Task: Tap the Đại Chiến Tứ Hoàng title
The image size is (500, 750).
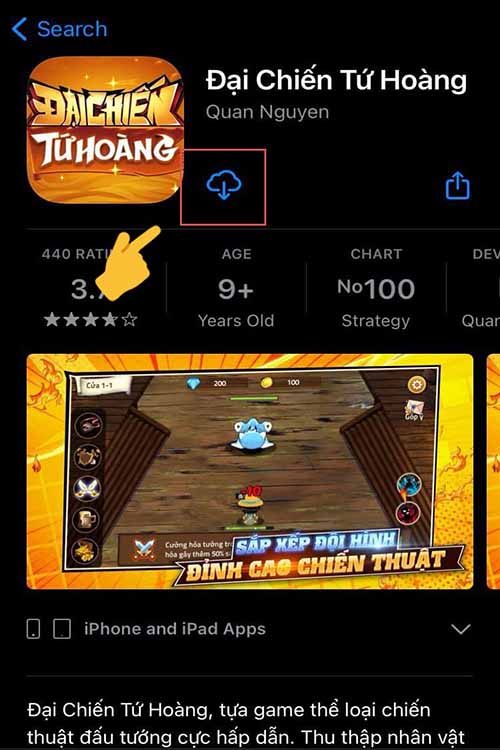Action: pyautogui.click(x=336, y=79)
